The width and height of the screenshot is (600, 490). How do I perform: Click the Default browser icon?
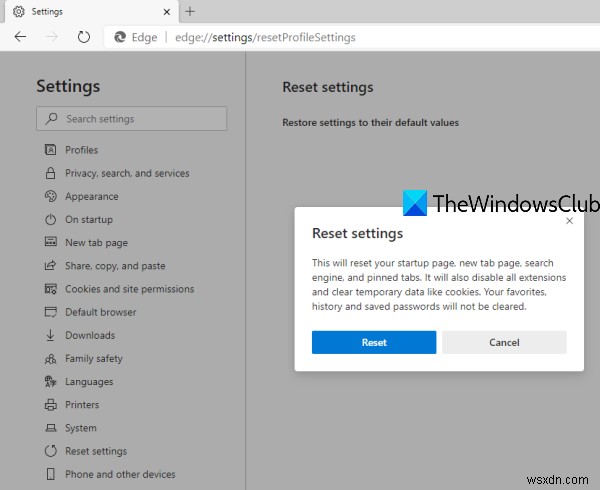pos(51,312)
